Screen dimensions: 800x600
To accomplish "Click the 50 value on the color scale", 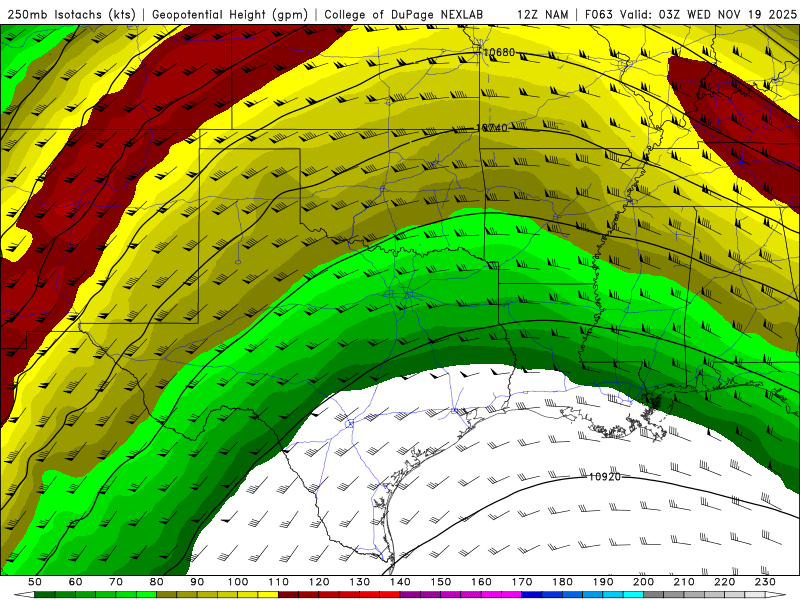I will click(x=35, y=582).
